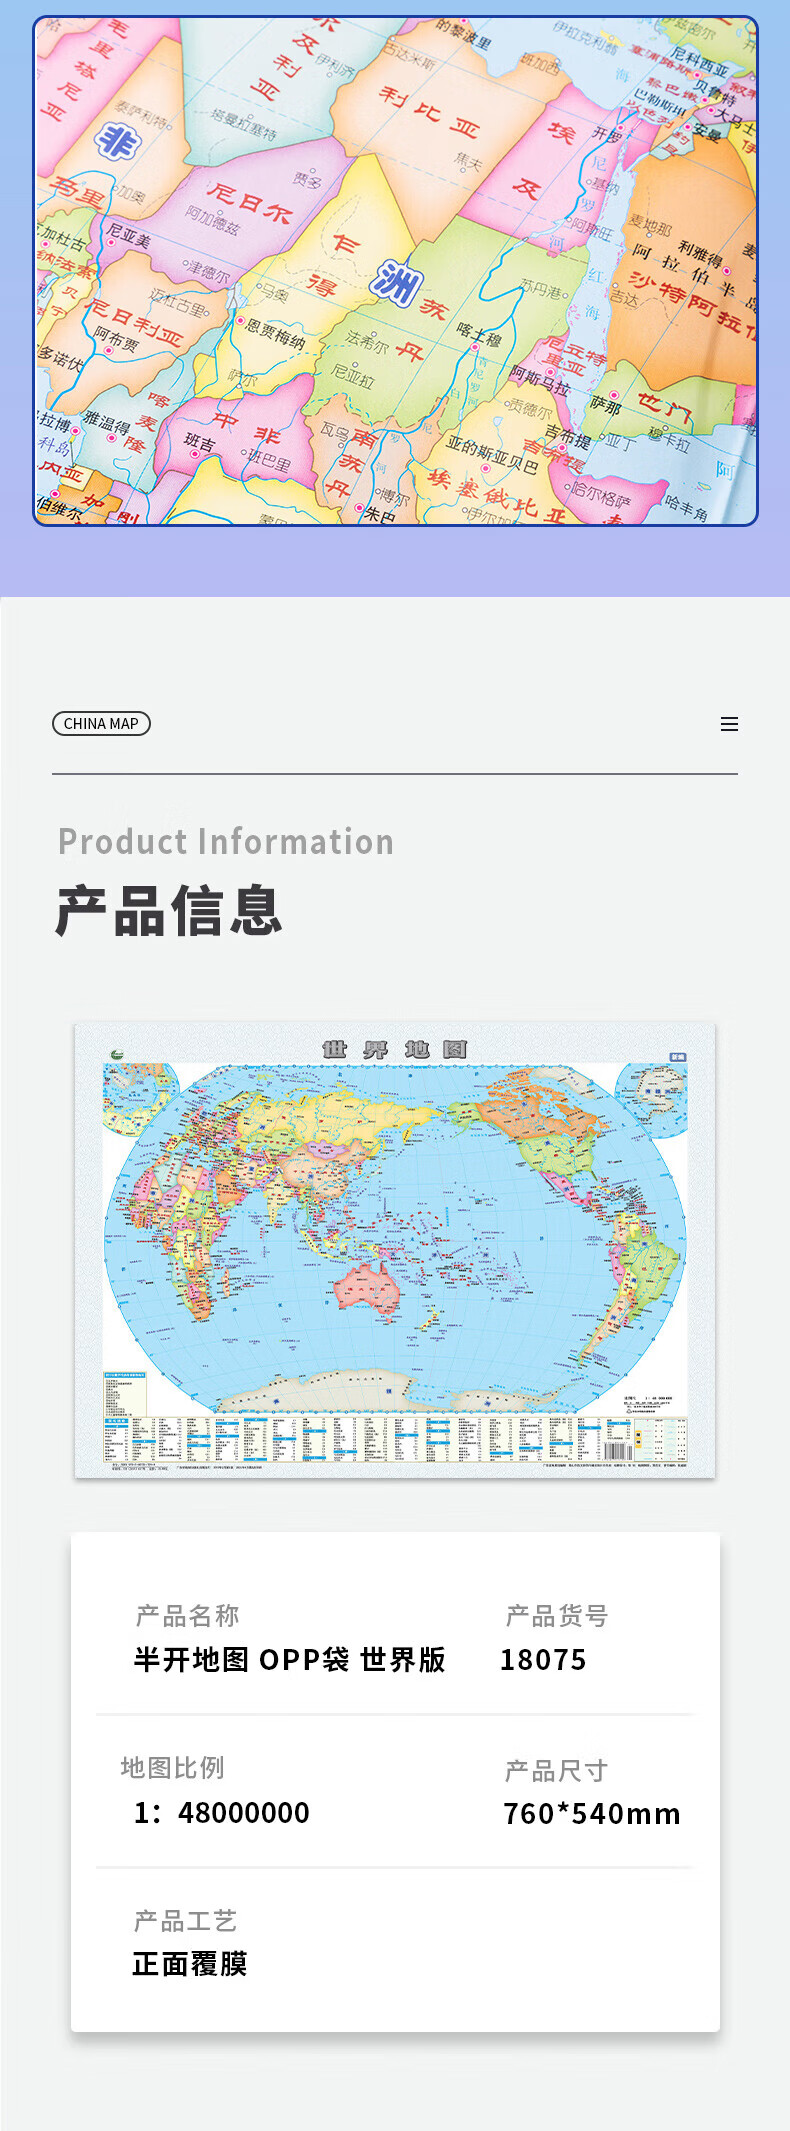Click the product number 18075
This screenshot has width=790, height=2131.
pos(543,1660)
